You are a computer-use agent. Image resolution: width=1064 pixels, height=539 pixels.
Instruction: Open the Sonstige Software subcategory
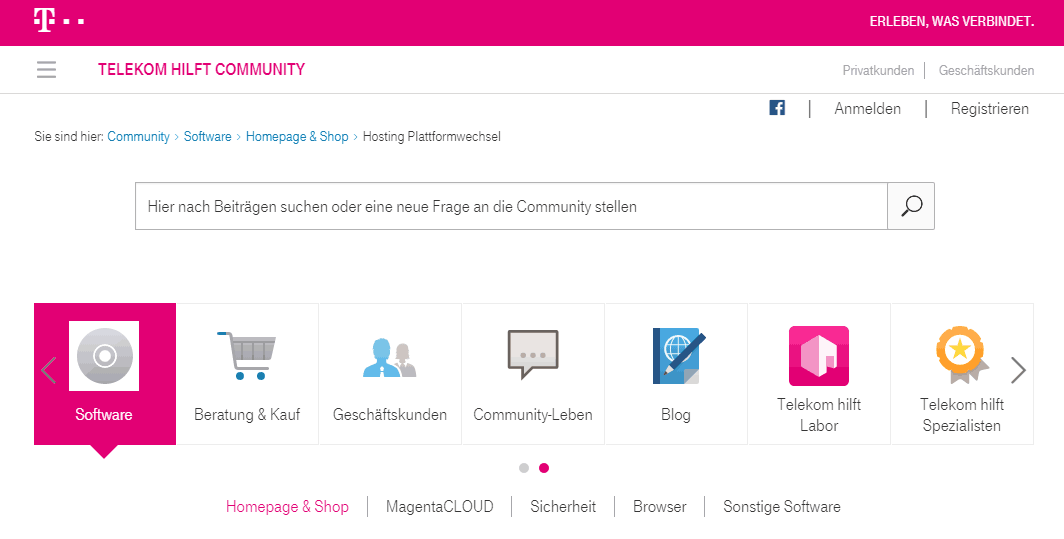(x=782, y=506)
